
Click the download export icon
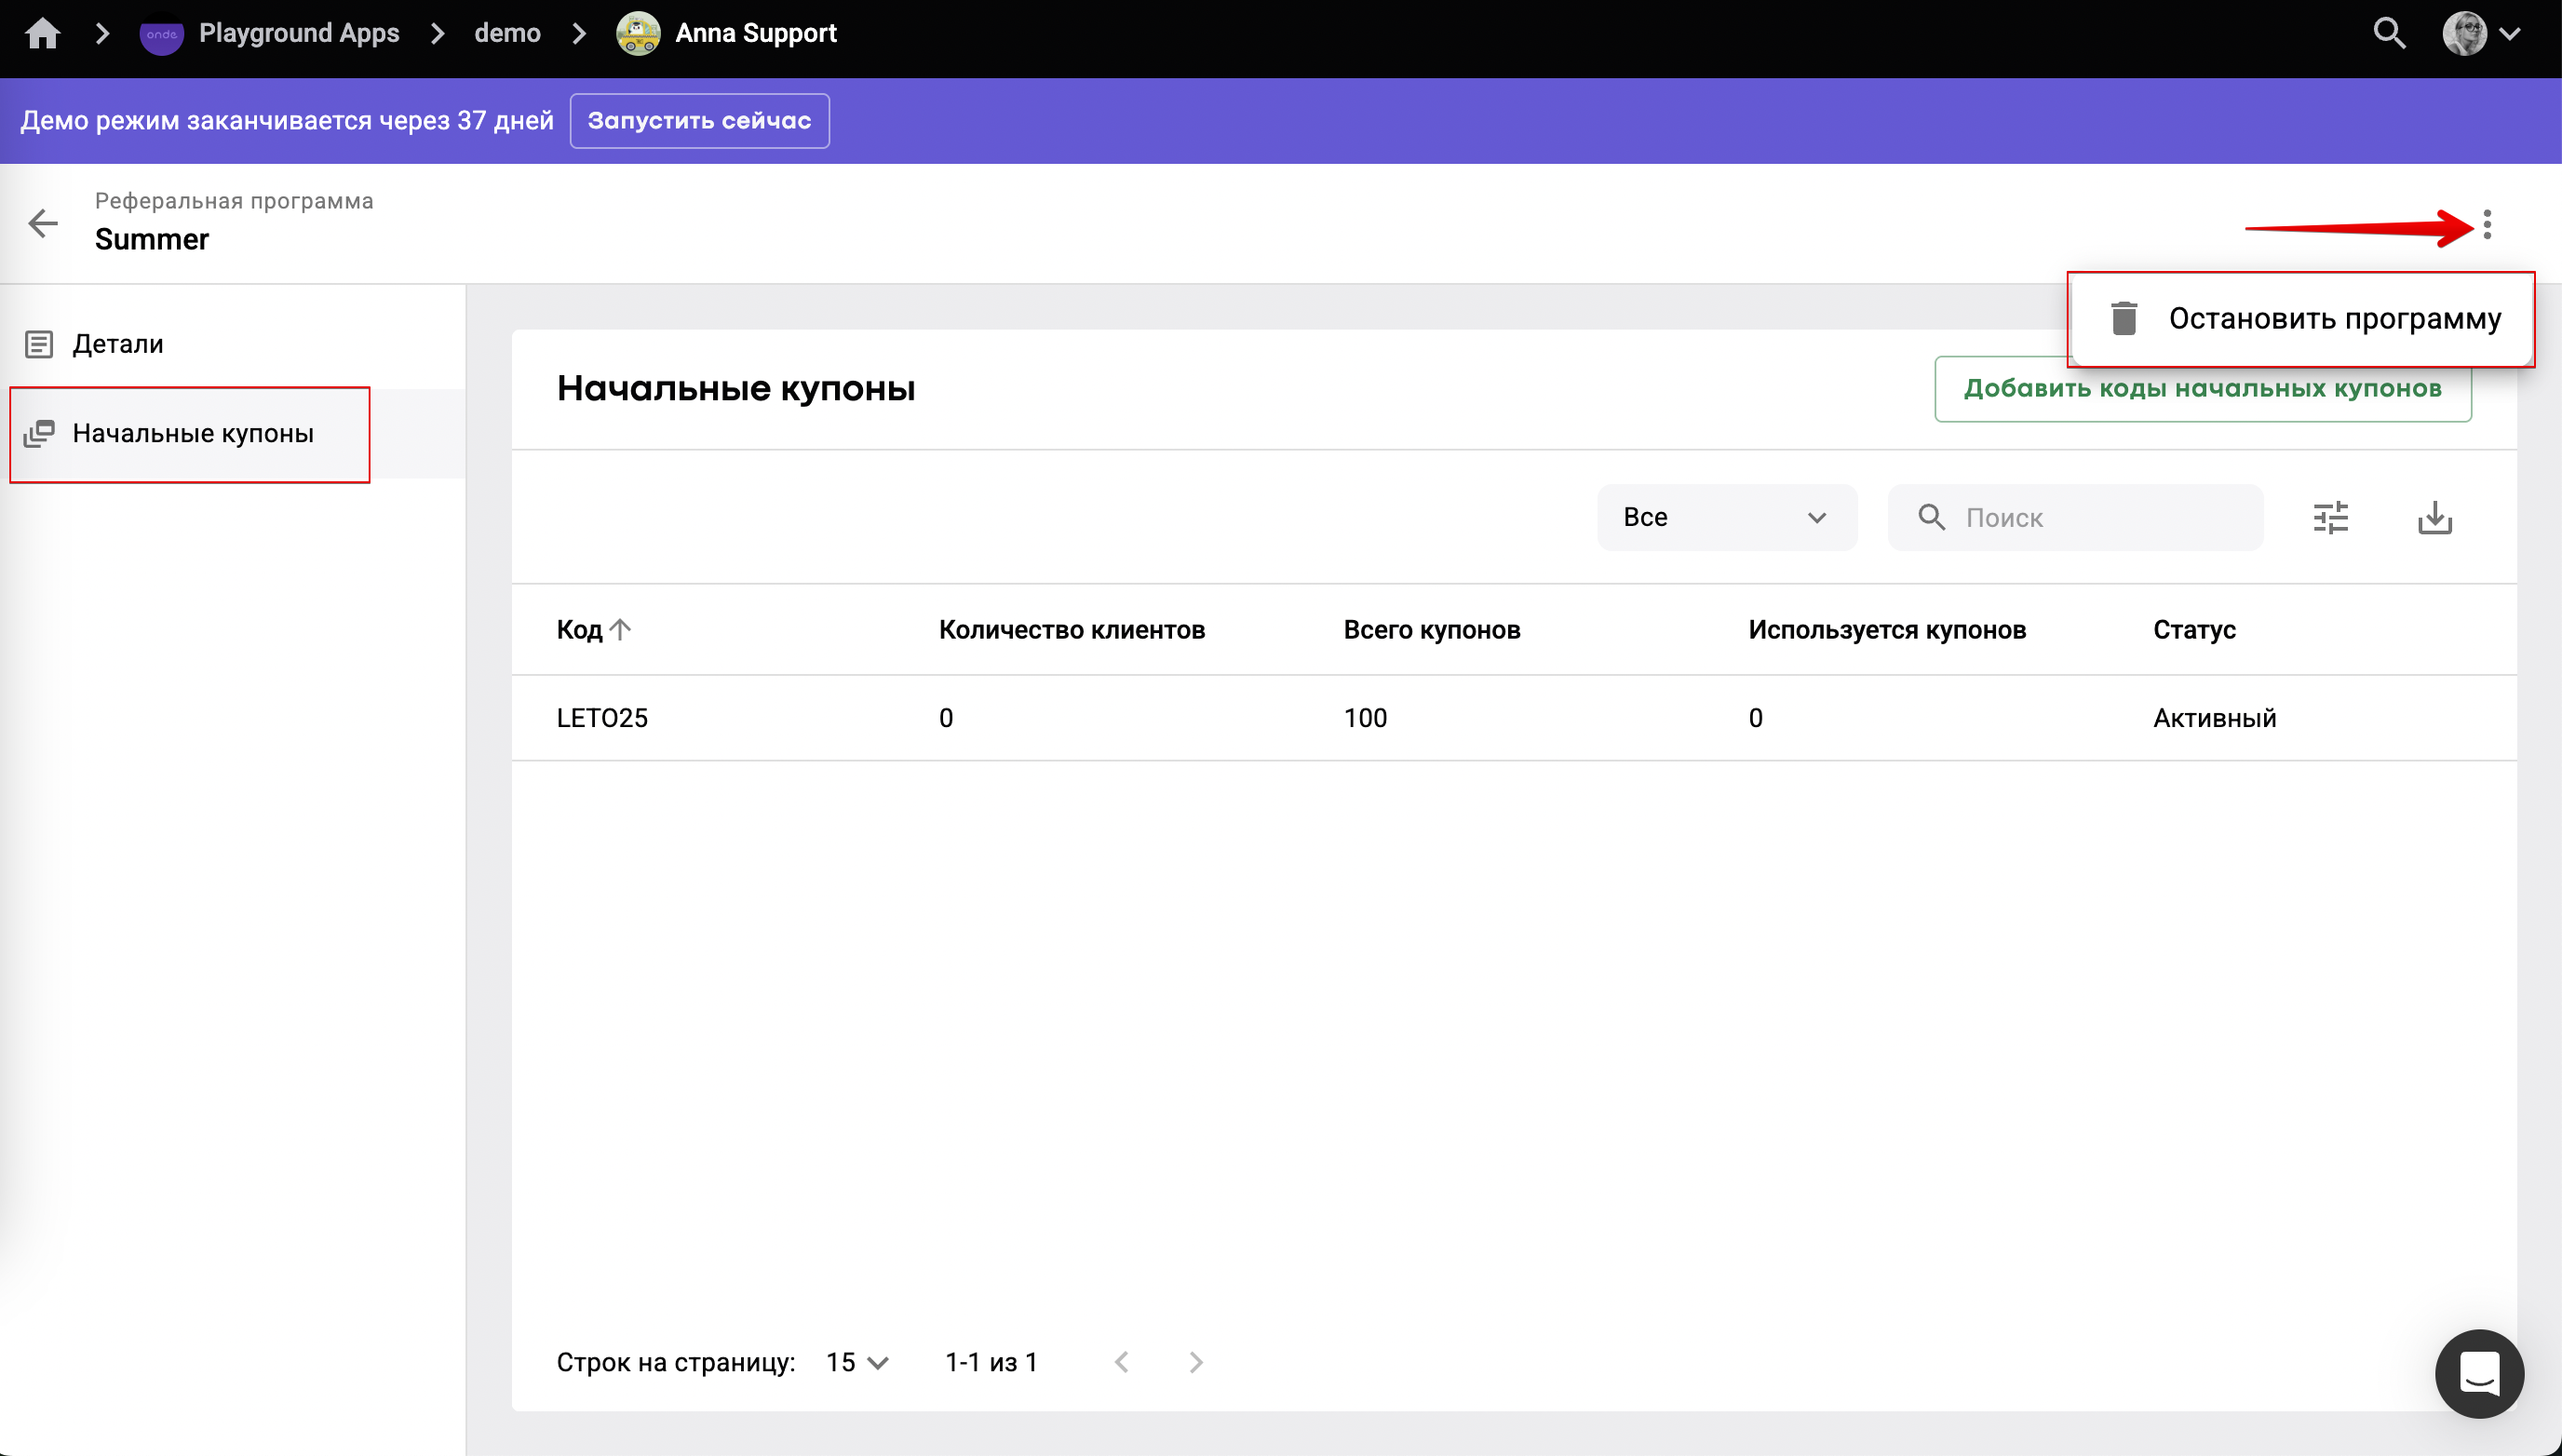pos(2434,518)
